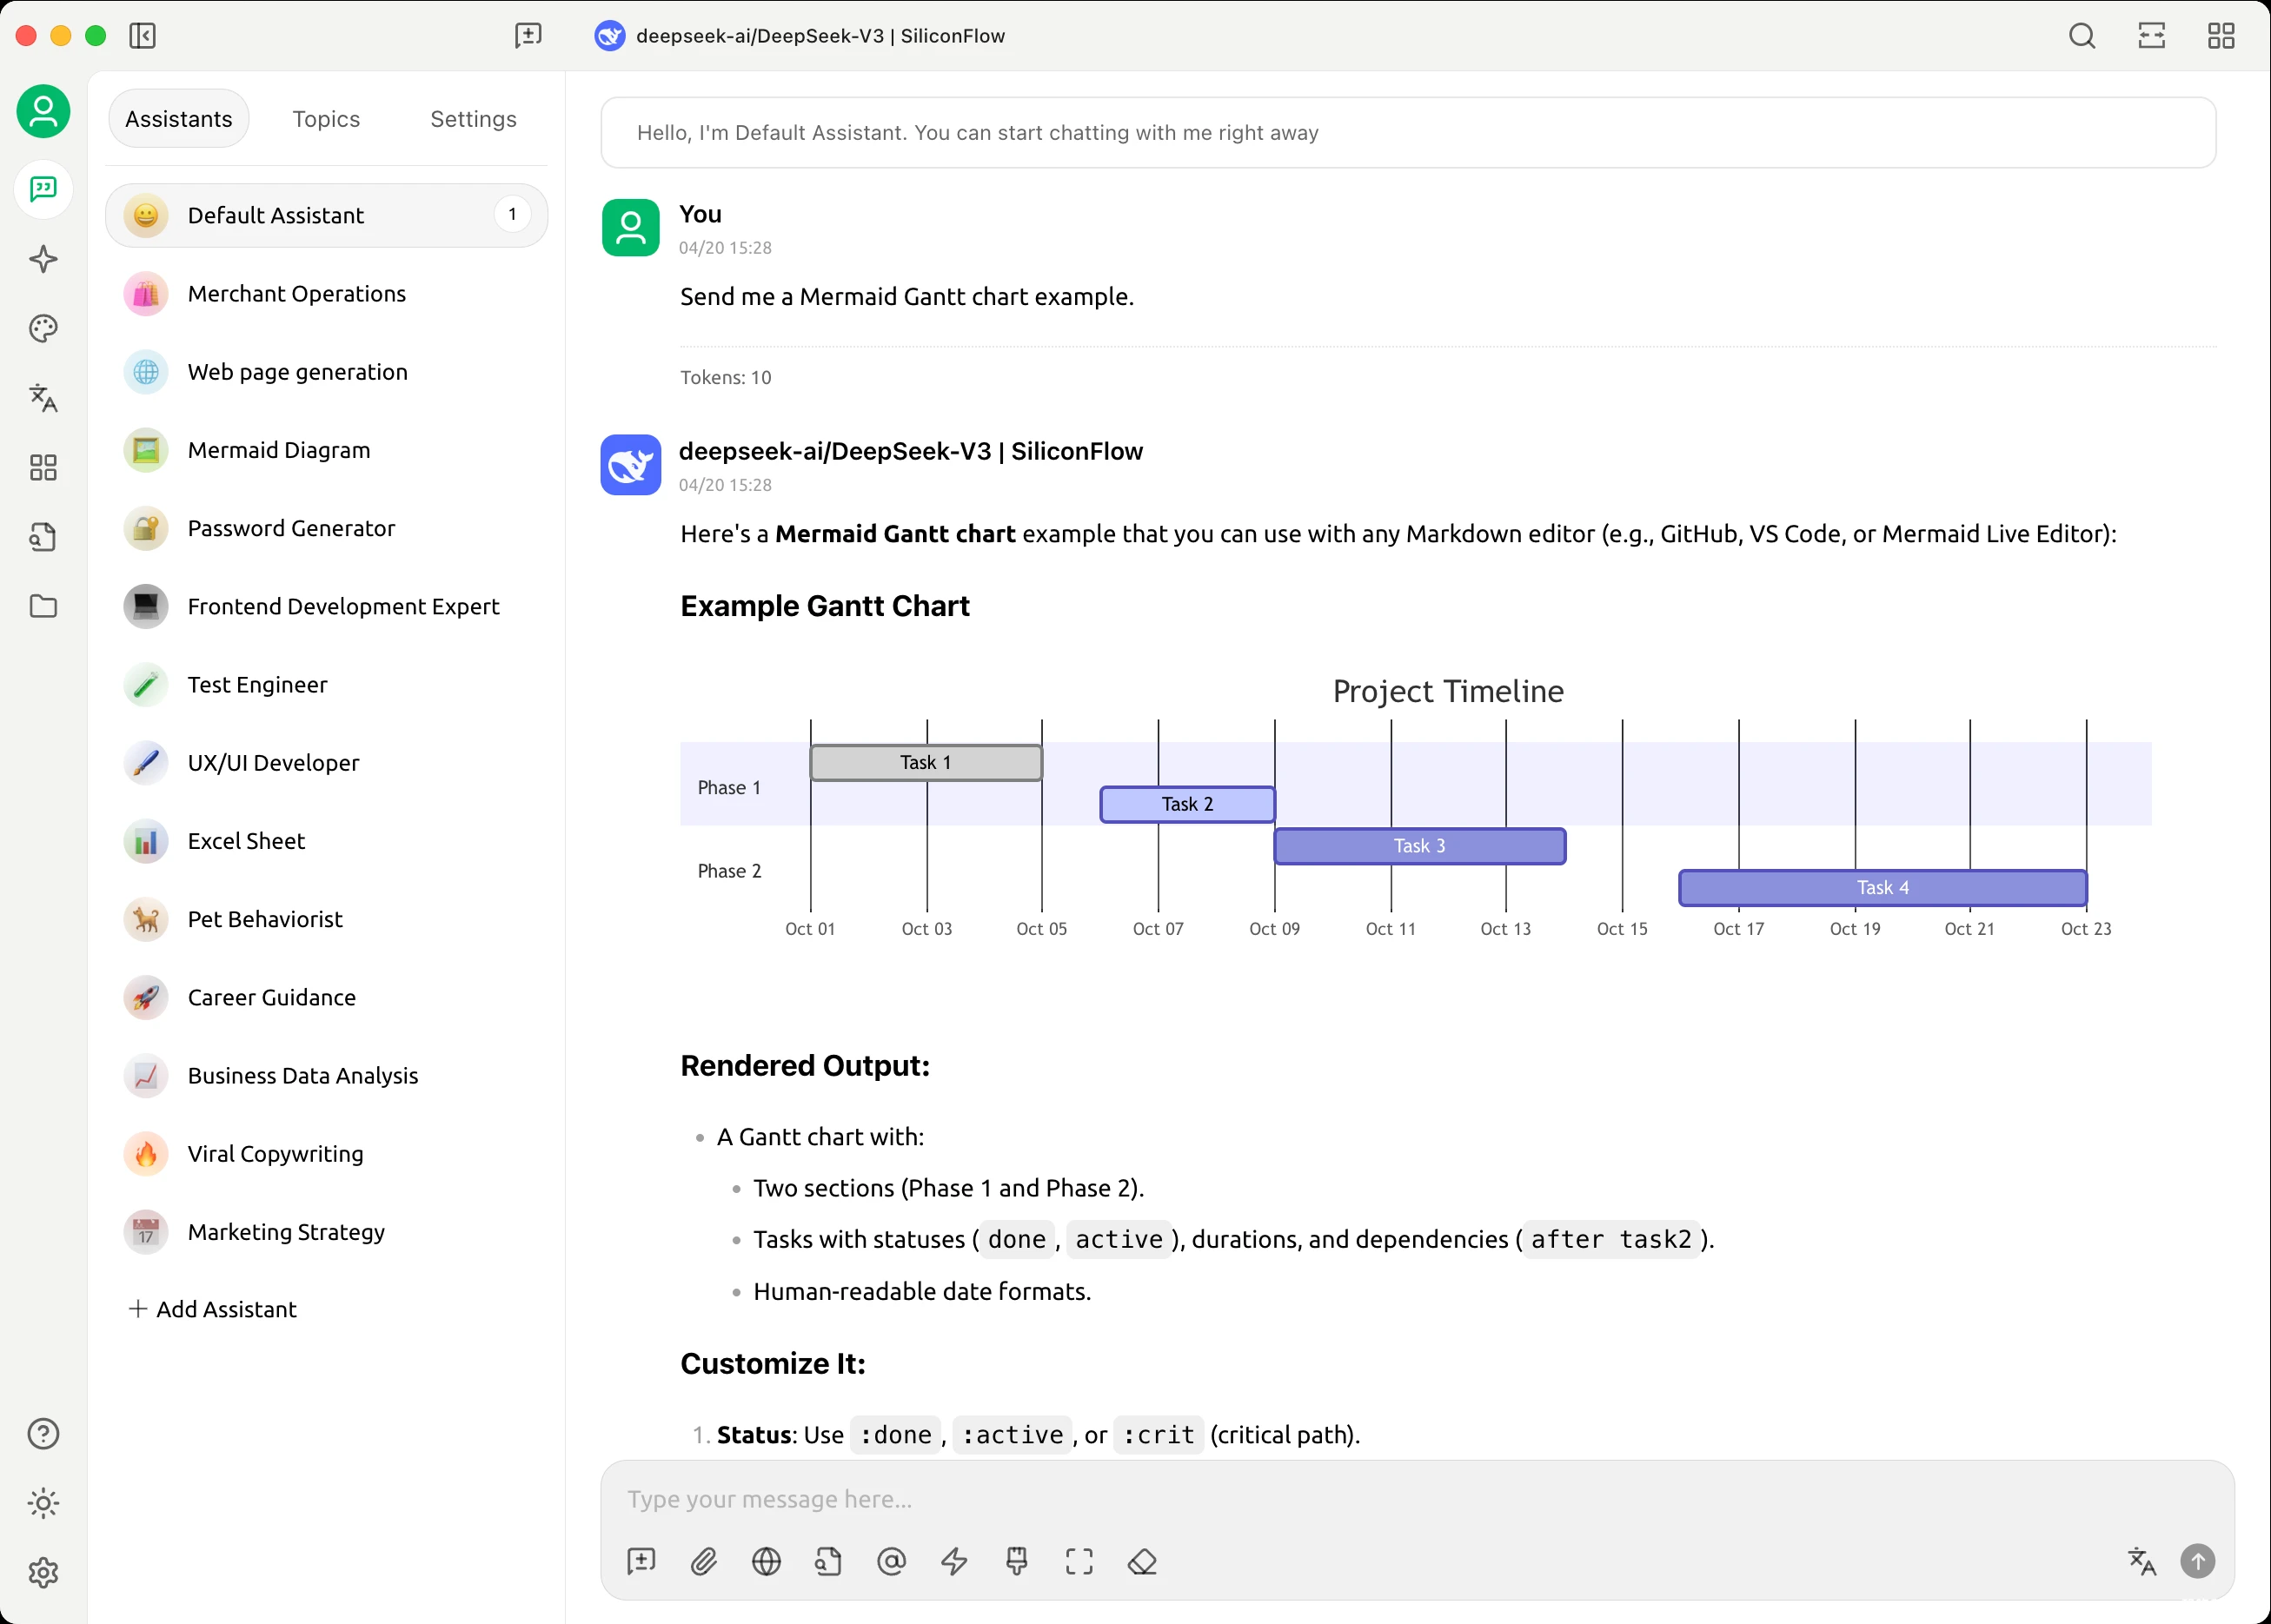This screenshot has height=1624, width=2271.
Task: Enable web search globe icon
Action: click(766, 1561)
